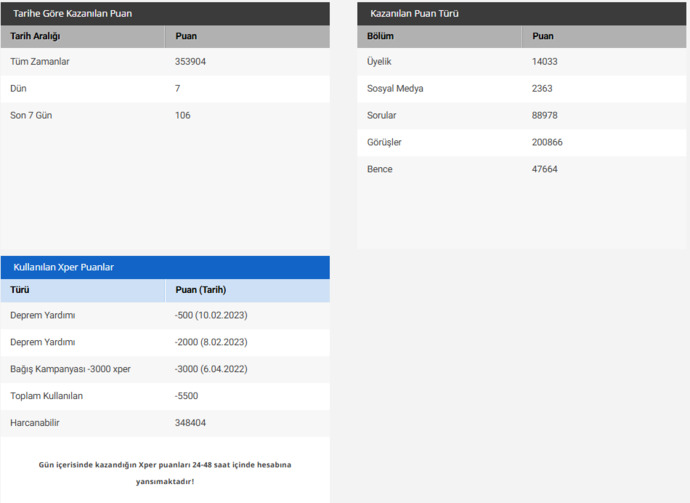Select the Sorular value 88978
Screen dimensions: 690x503
pyautogui.click(x=544, y=115)
